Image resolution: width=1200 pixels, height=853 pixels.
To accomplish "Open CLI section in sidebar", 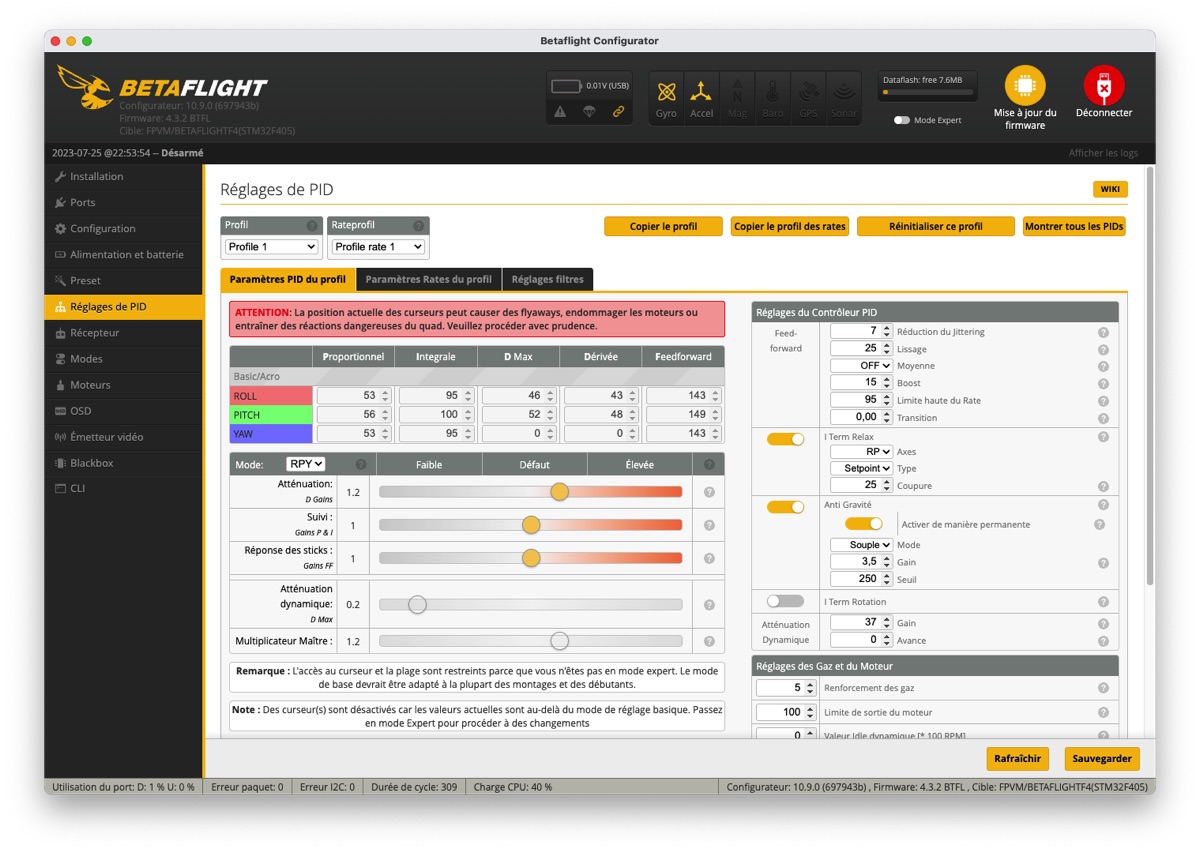I will pyautogui.click(x=123, y=489).
